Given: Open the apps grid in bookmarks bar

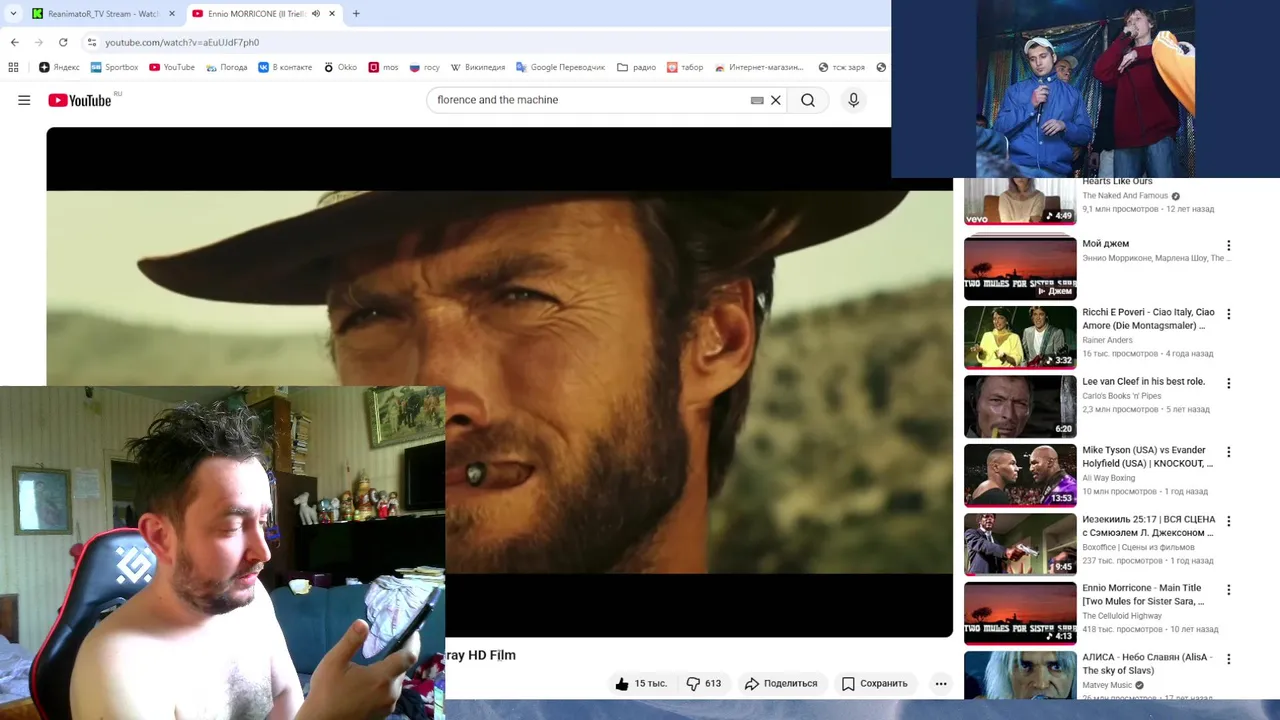Looking at the screenshot, I should click(x=13, y=67).
